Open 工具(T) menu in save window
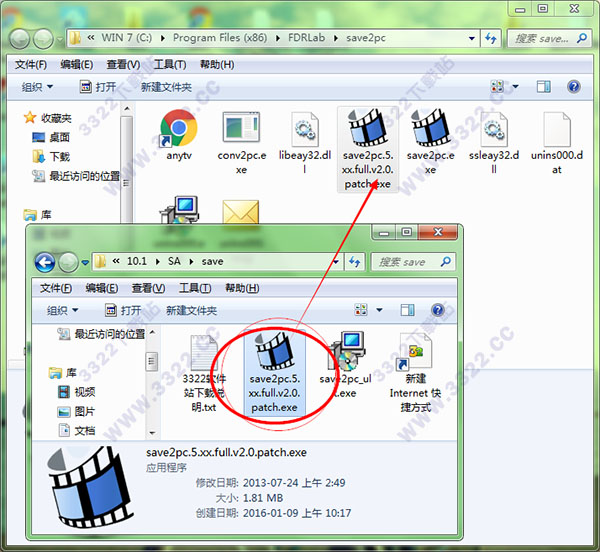The height and width of the screenshot is (552, 600). click(x=195, y=288)
